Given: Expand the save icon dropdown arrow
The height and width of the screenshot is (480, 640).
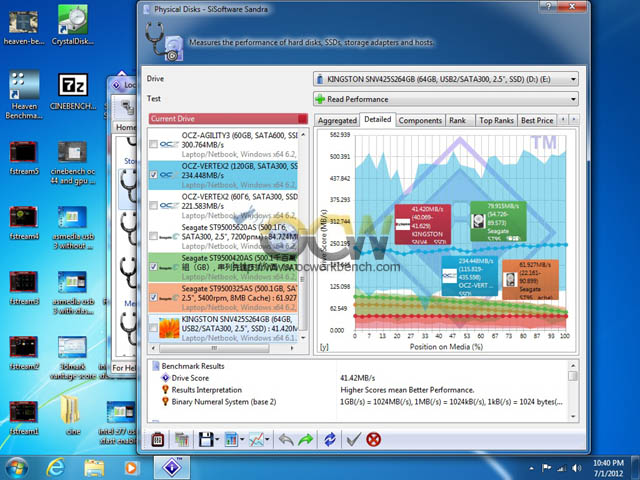Looking at the screenshot, I should point(217,440).
